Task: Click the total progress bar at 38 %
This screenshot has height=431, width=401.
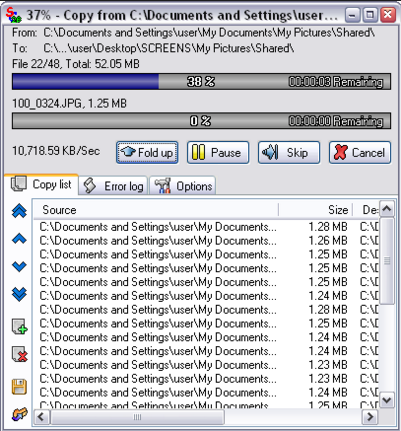Action: click(201, 82)
